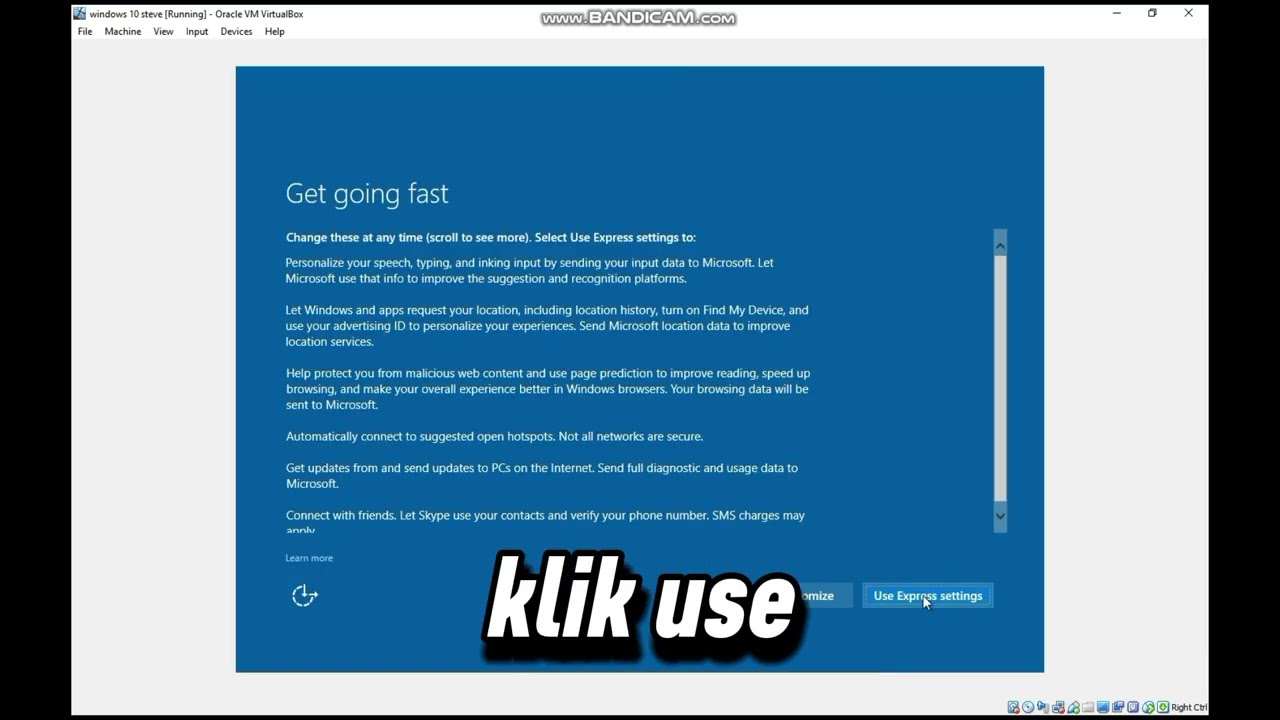
Task: Click the 'Help protect you from malicious' paragraph
Action: (548, 388)
